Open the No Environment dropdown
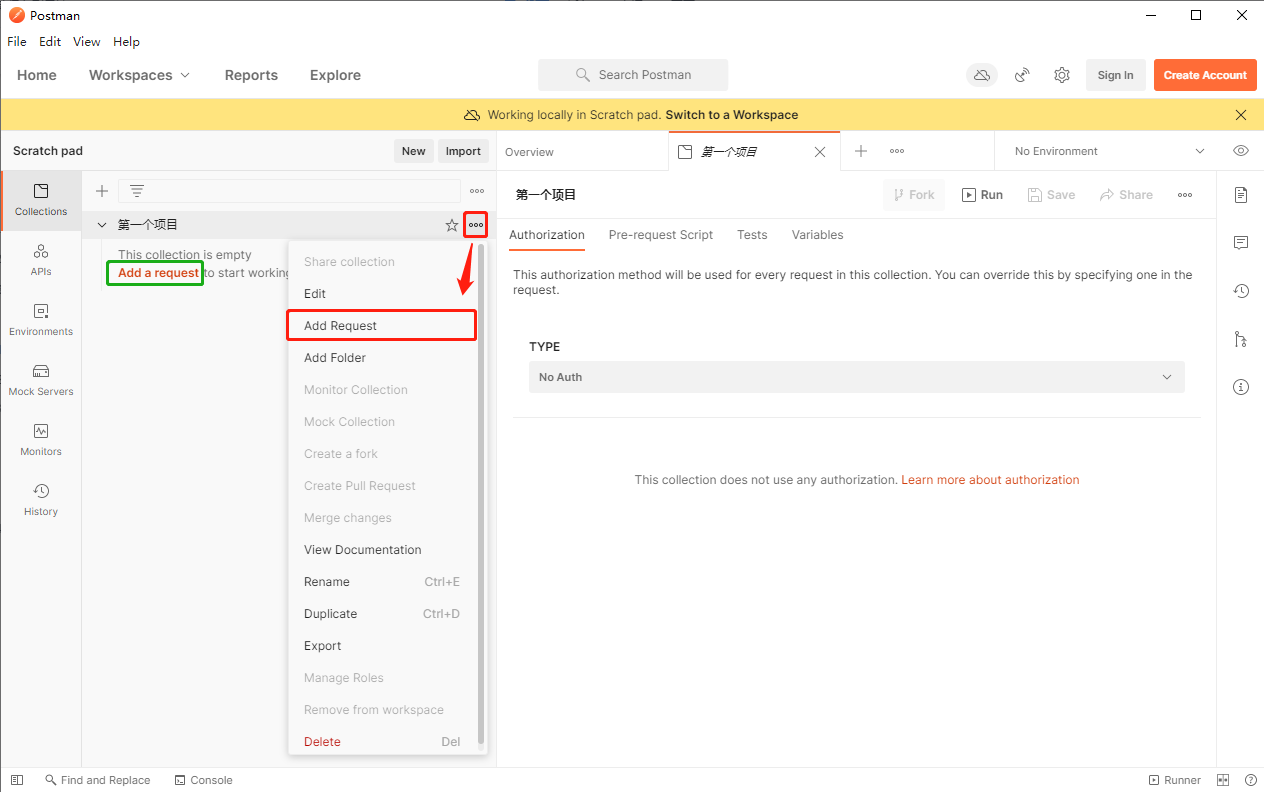Image resolution: width=1264 pixels, height=792 pixels. [1109, 151]
